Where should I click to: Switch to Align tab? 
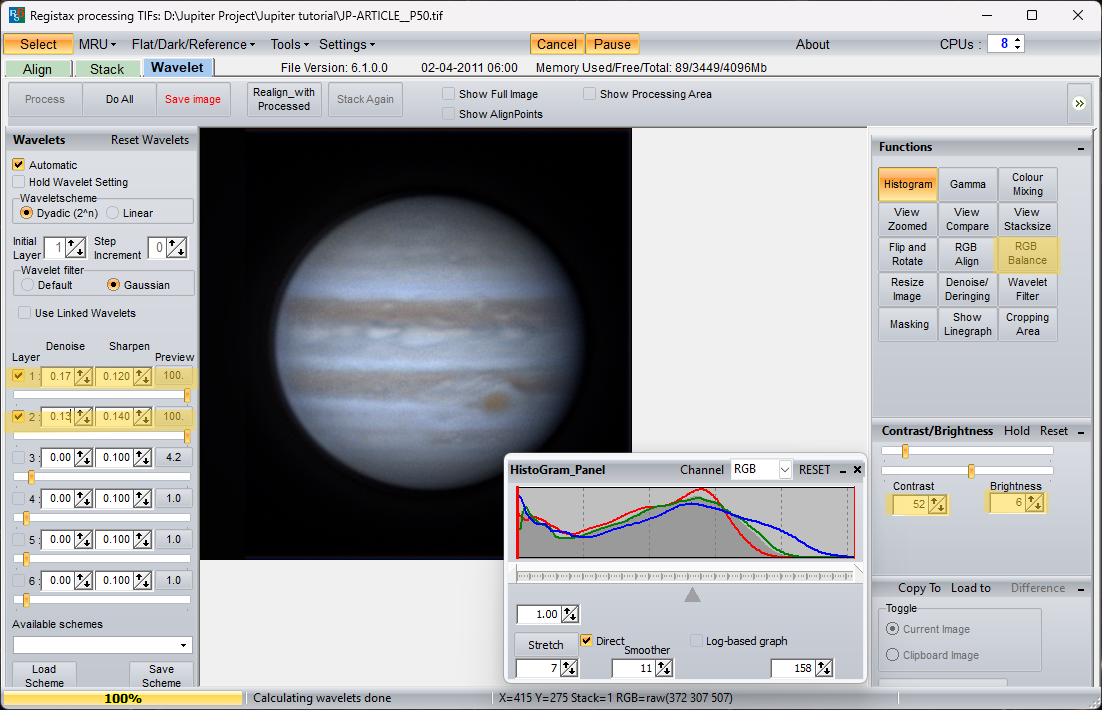38,69
